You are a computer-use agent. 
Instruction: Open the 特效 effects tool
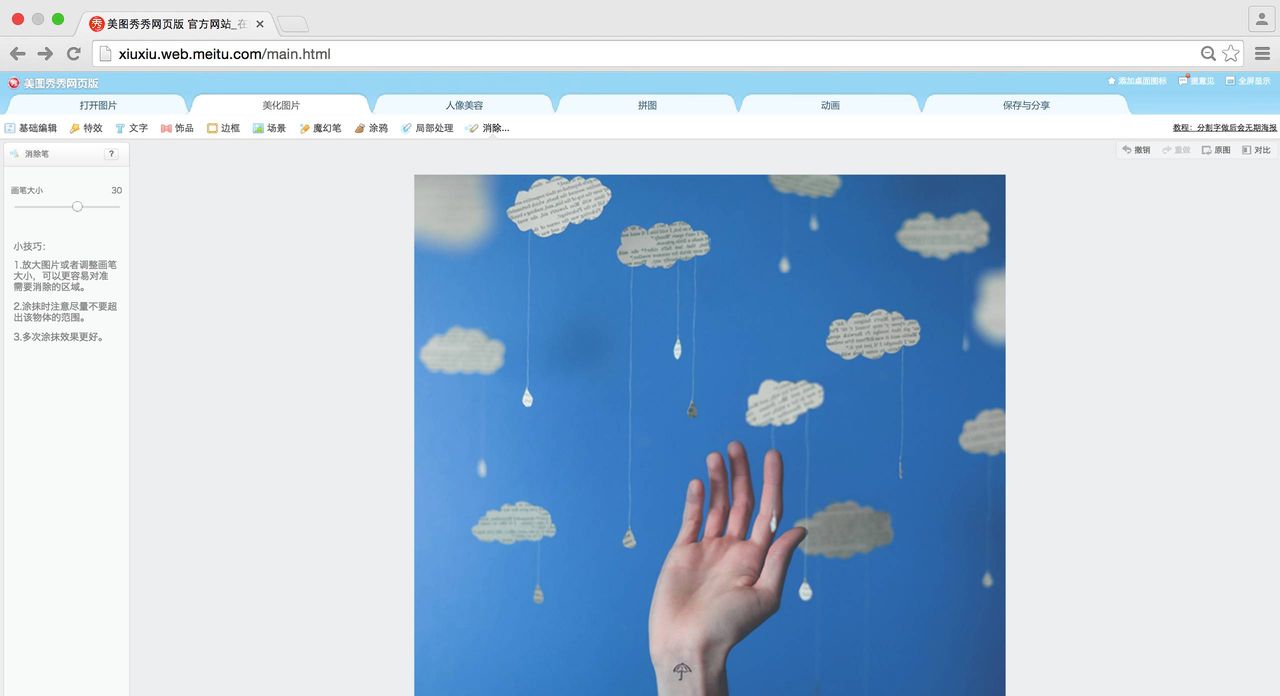click(x=86, y=128)
